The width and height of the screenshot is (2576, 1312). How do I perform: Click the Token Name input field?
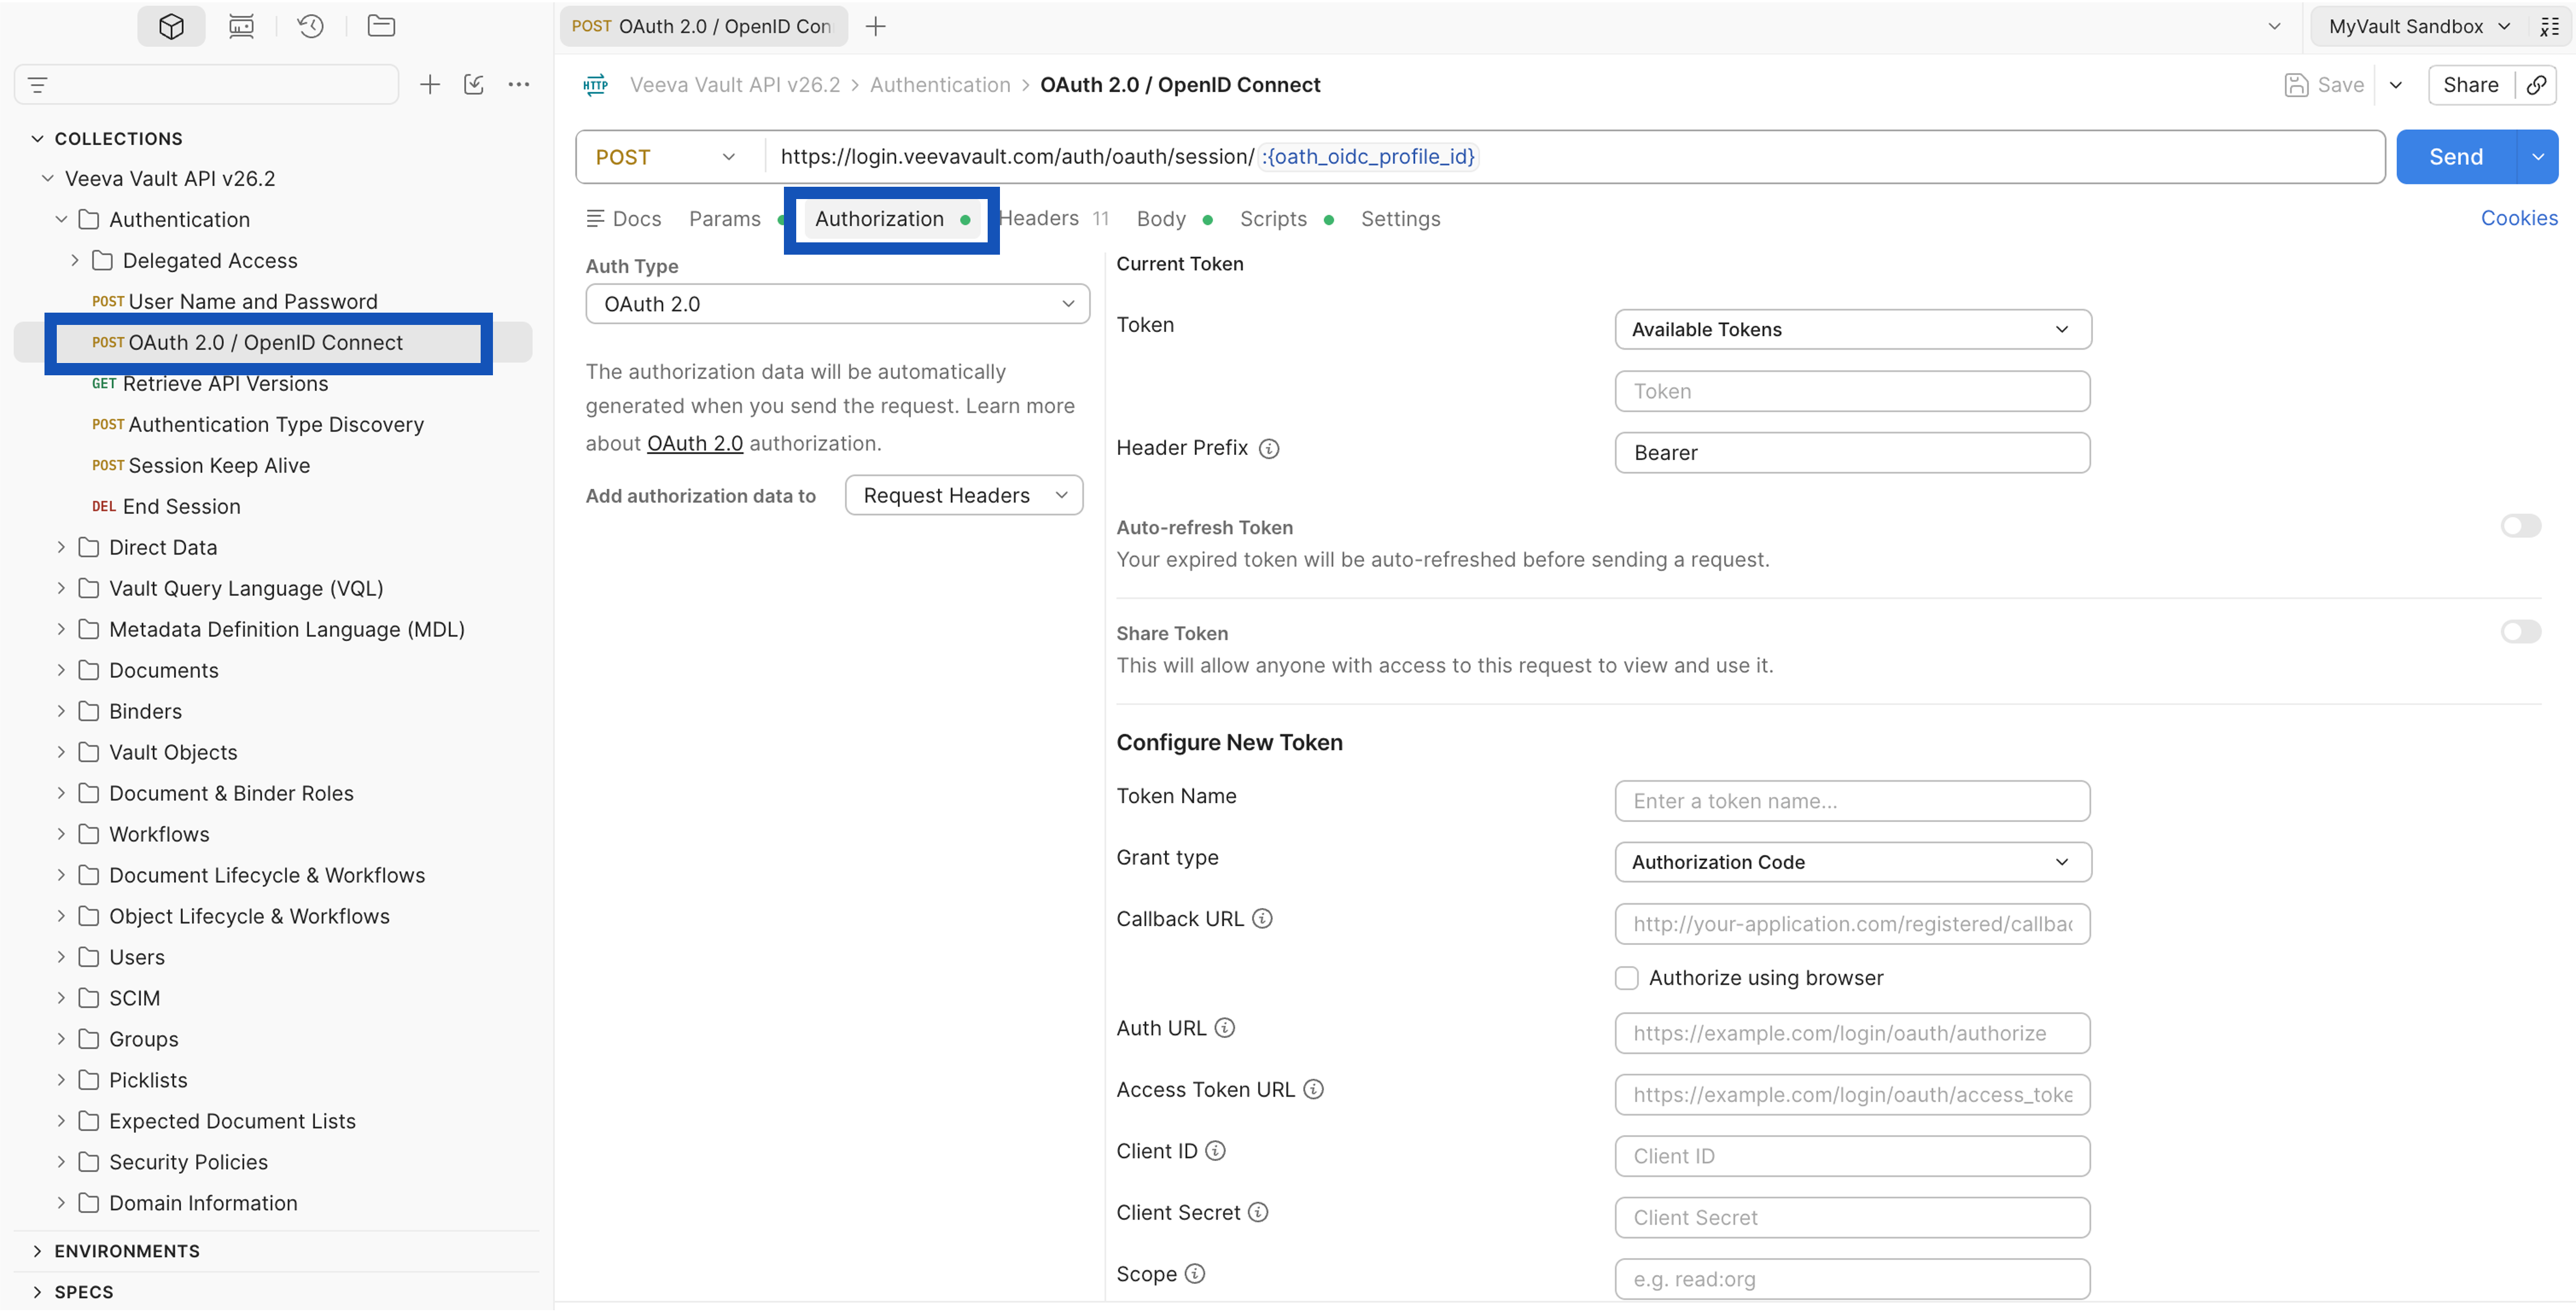point(1852,801)
